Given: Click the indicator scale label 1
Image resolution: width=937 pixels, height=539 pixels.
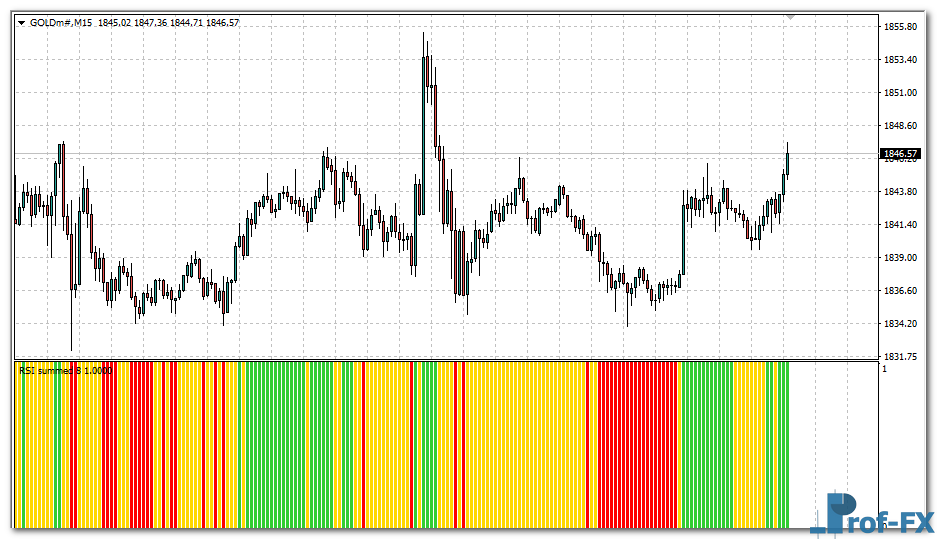Looking at the screenshot, I should (884, 369).
